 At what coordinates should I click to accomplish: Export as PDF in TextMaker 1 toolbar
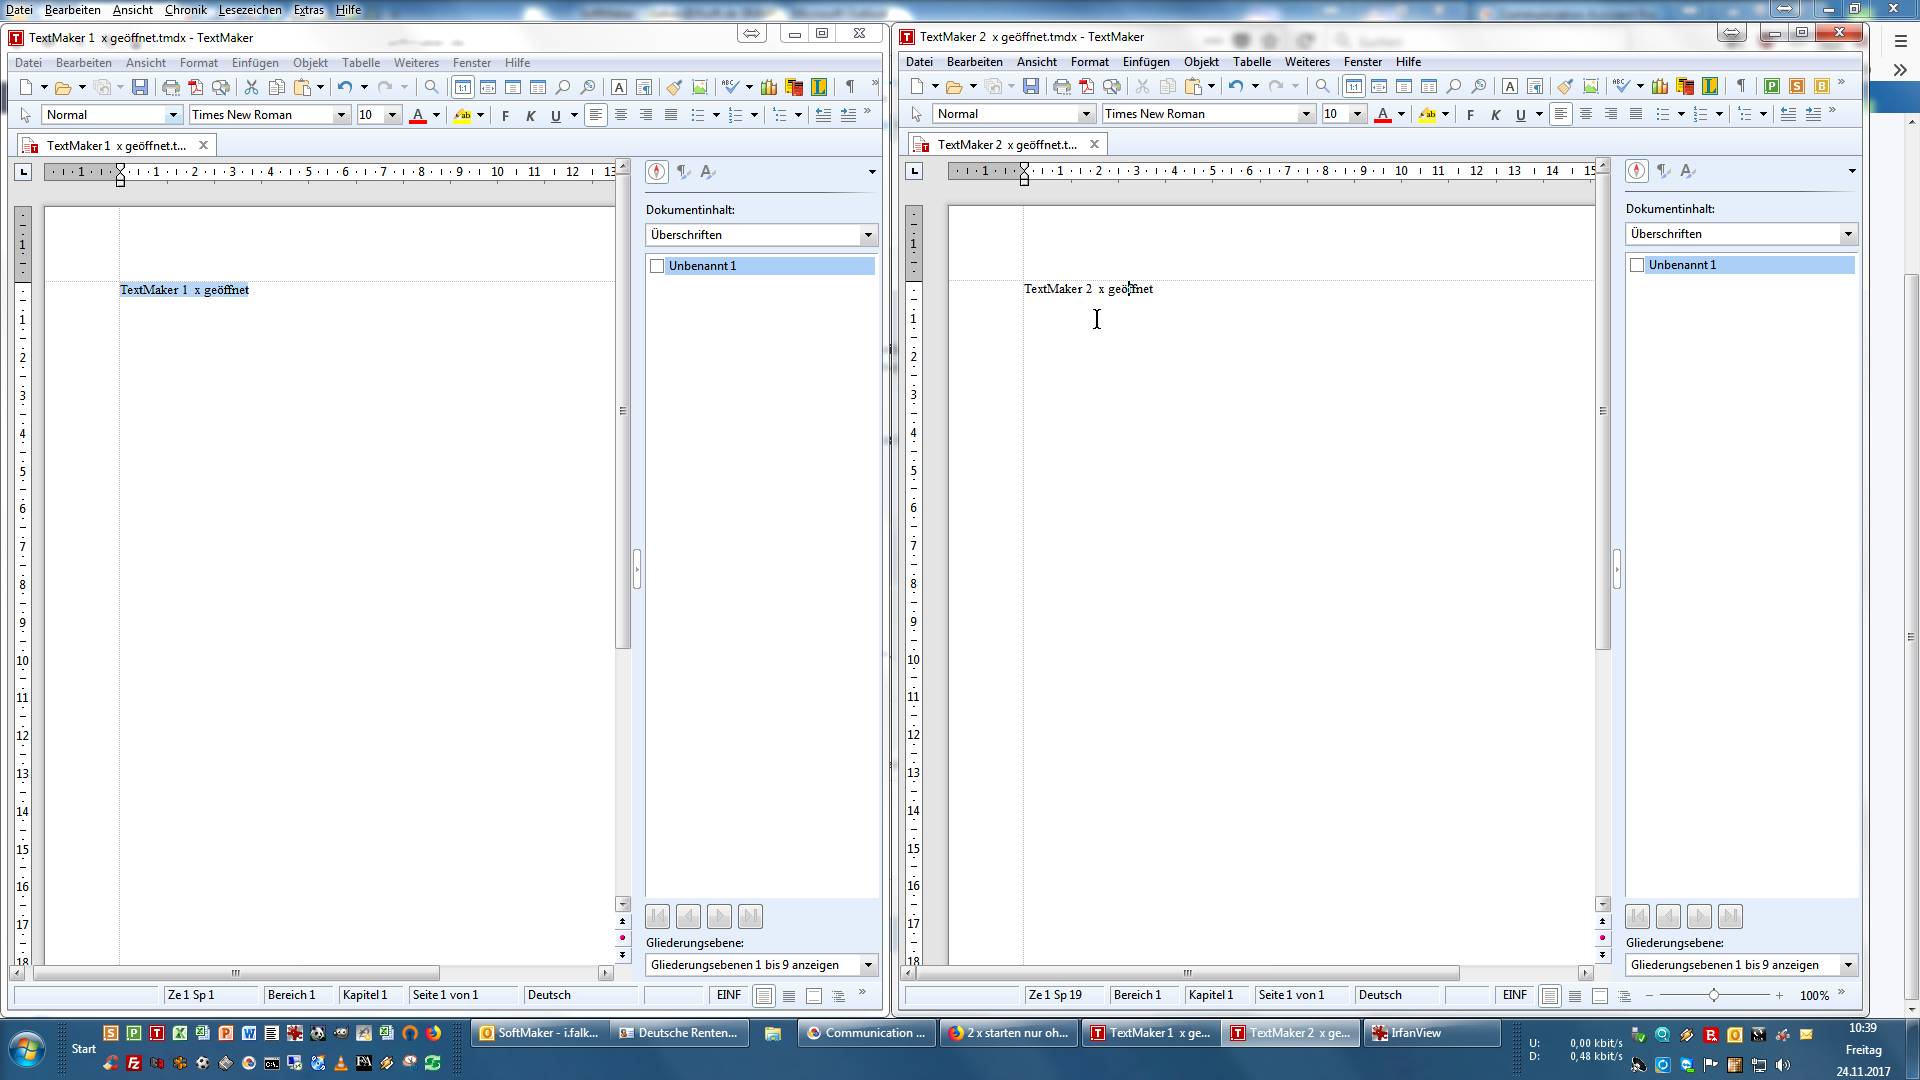(x=196, y=87)
